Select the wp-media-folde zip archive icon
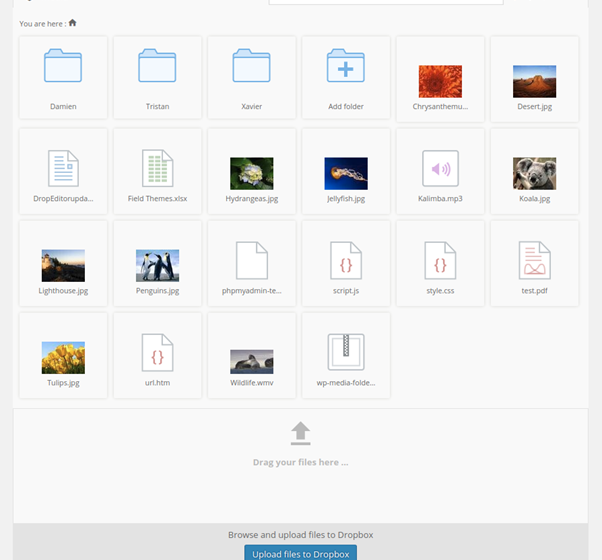The height and width of the screenshot is (560, 602). click(x=346, y=352)
